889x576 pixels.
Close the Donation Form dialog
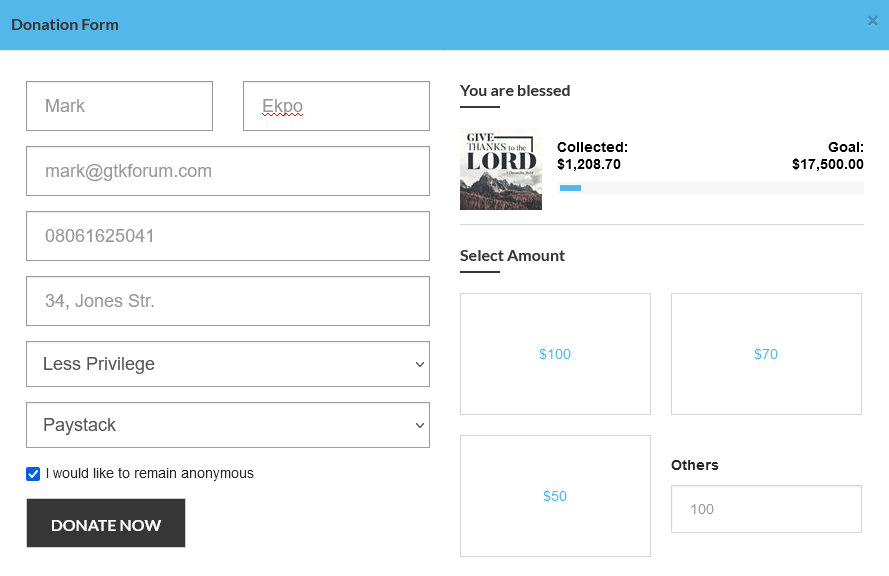pyautogui.click(x=872, y=20)
